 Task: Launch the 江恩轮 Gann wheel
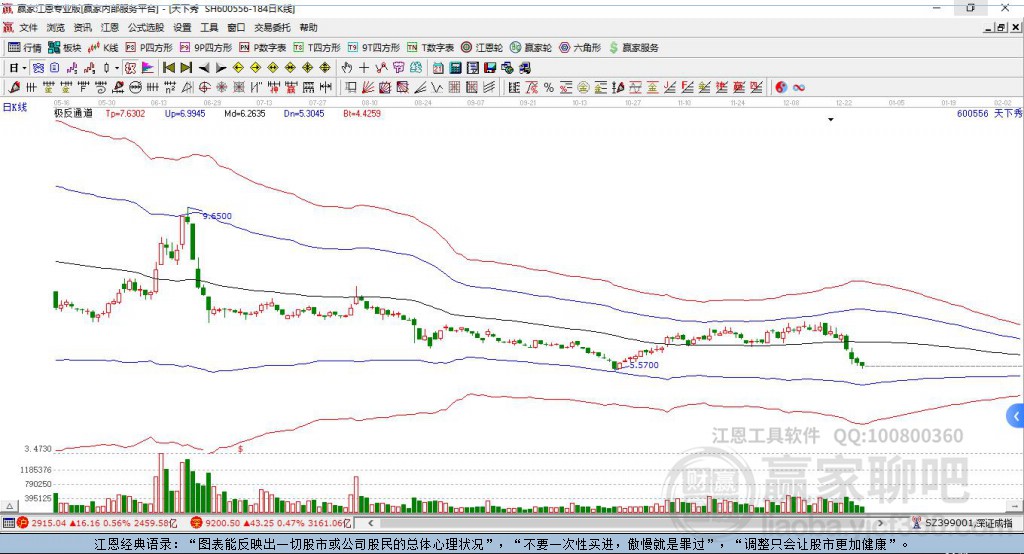tap(481, 48)
